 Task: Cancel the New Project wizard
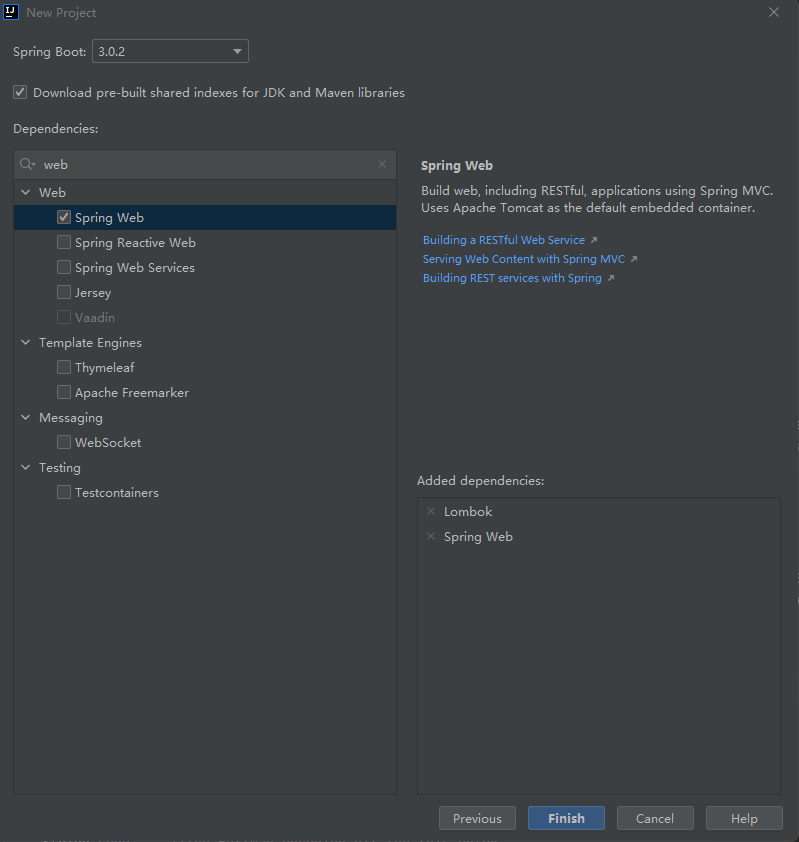coord(655,818)
